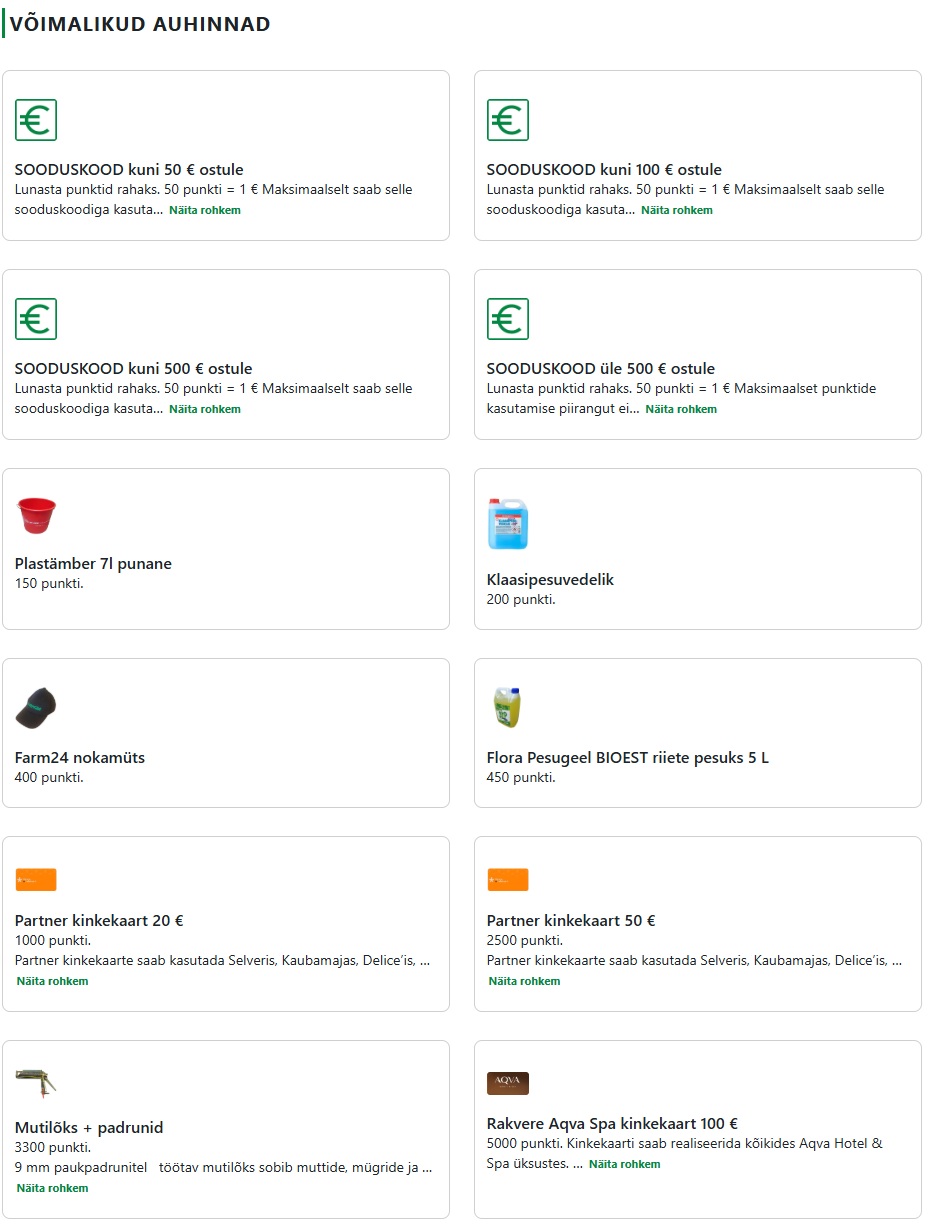Click the euro icon for 100 € discount code
Viewport: 934px width, 1225px height.
[507, 120]
